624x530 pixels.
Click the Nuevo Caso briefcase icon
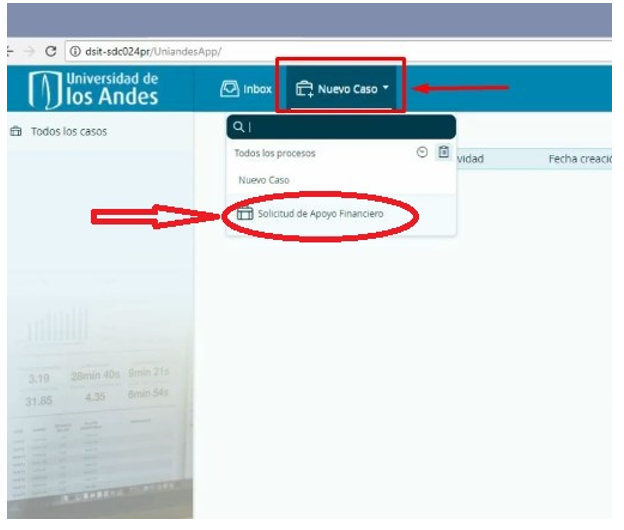tap(304, 89)
